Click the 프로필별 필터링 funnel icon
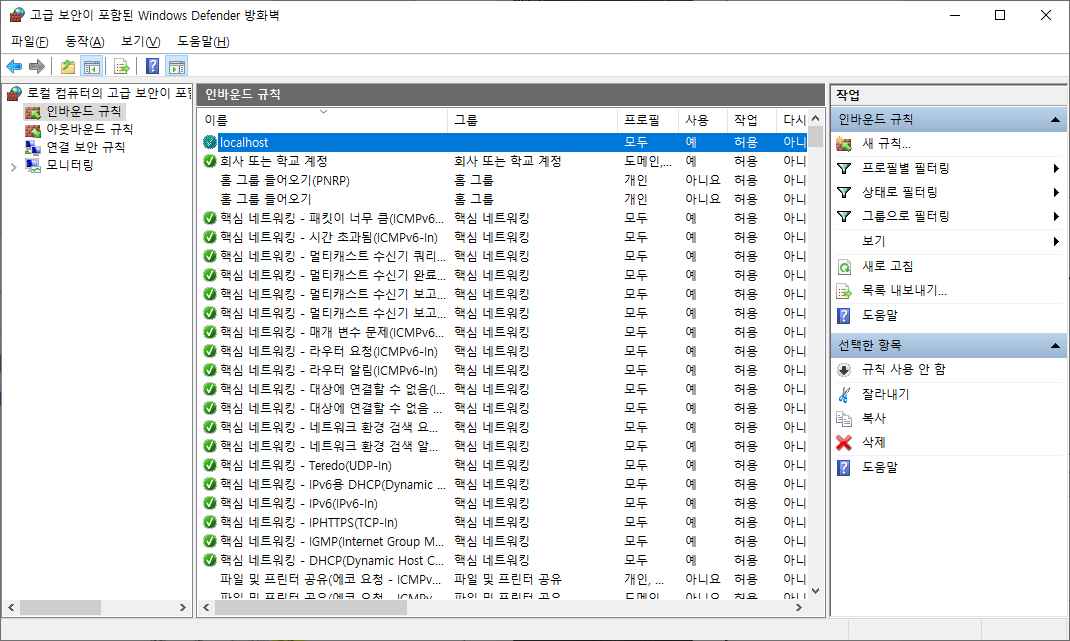Image resolution: width=1070 pixels, height=641 pixels. 844,168
